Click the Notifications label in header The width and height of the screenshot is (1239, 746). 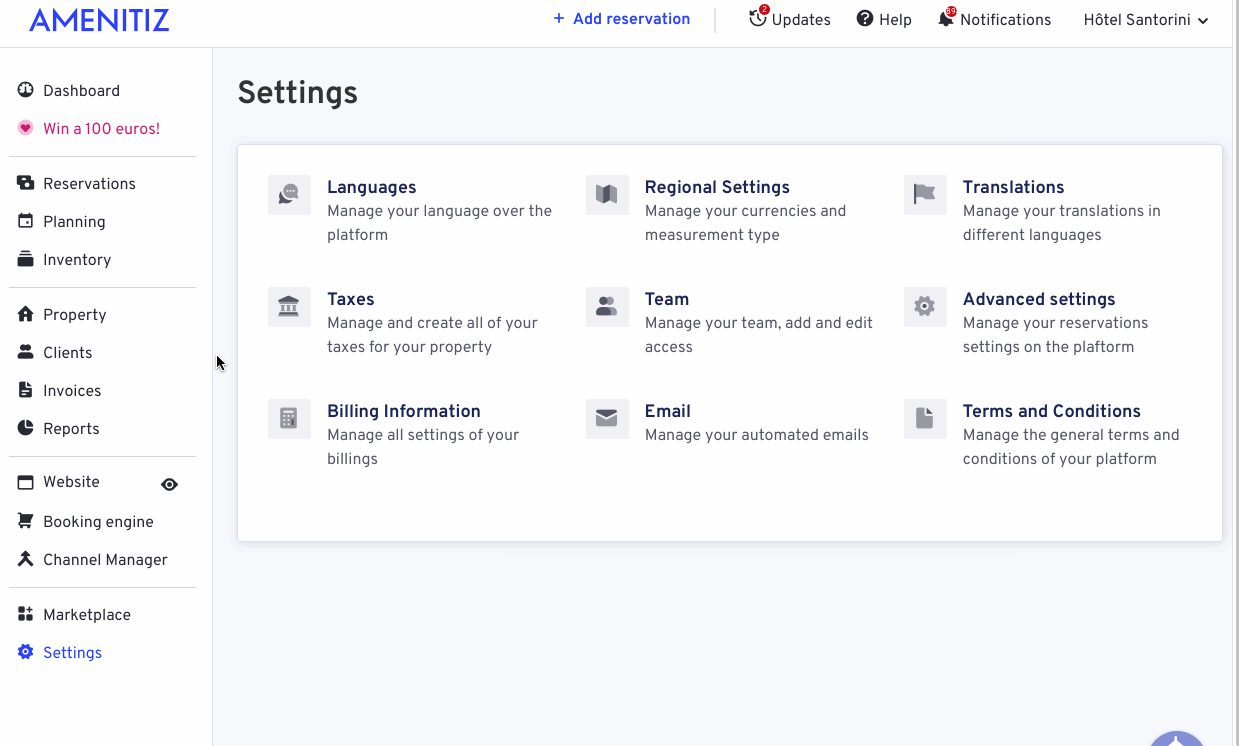click(1005, 20)
